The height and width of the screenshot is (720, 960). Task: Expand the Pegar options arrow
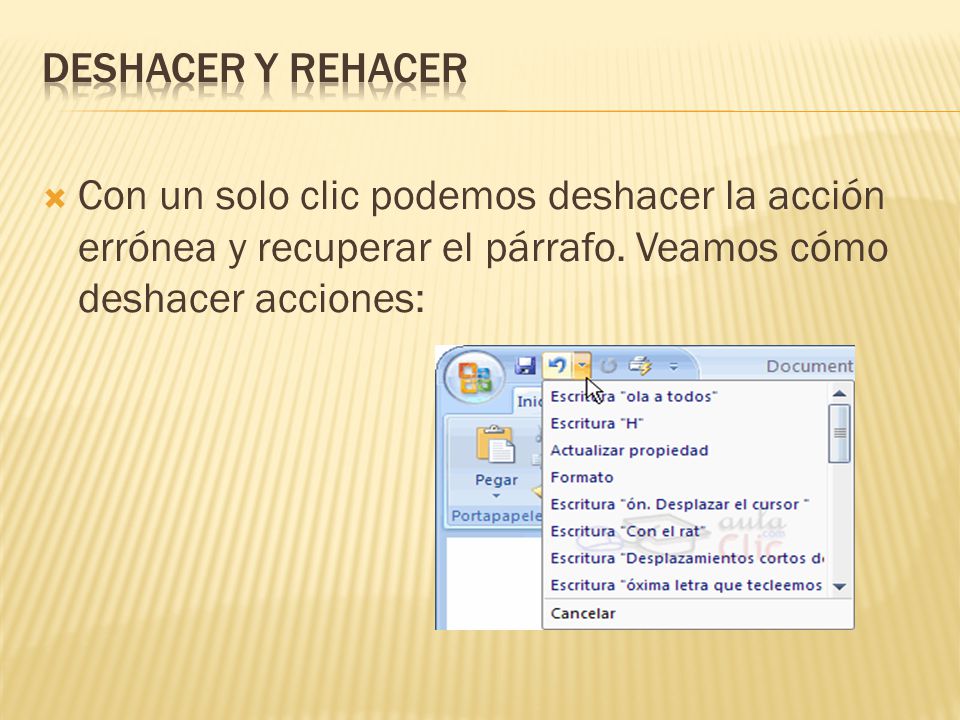coord(496,496)
